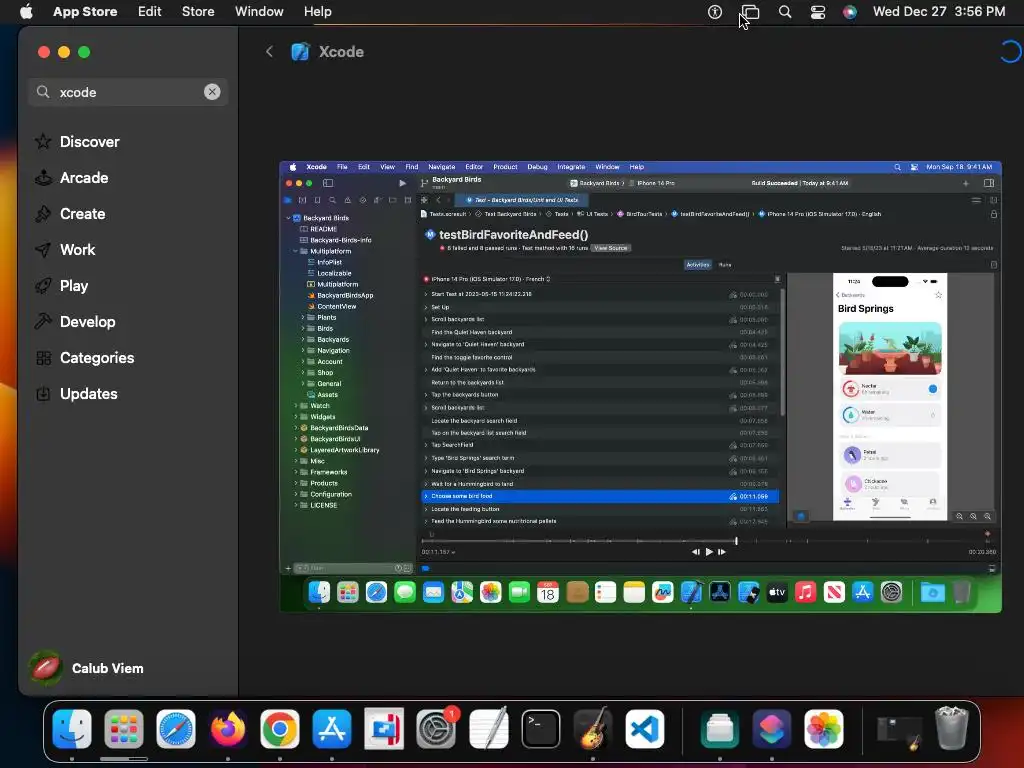
Task: Open Control Center in menu bar
Action: 818,12
